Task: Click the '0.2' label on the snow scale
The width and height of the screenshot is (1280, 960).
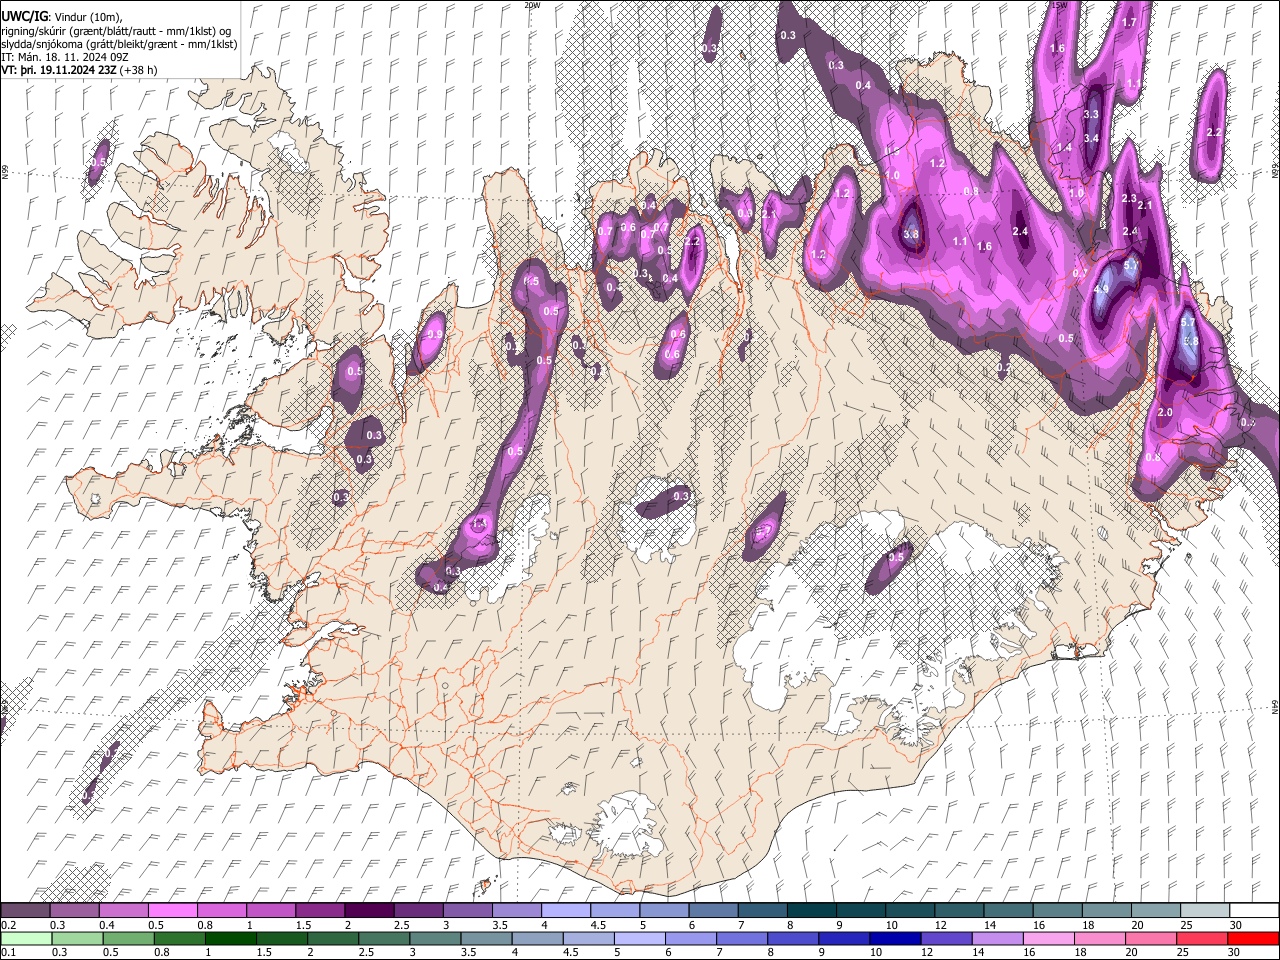Action: point(7,925)
